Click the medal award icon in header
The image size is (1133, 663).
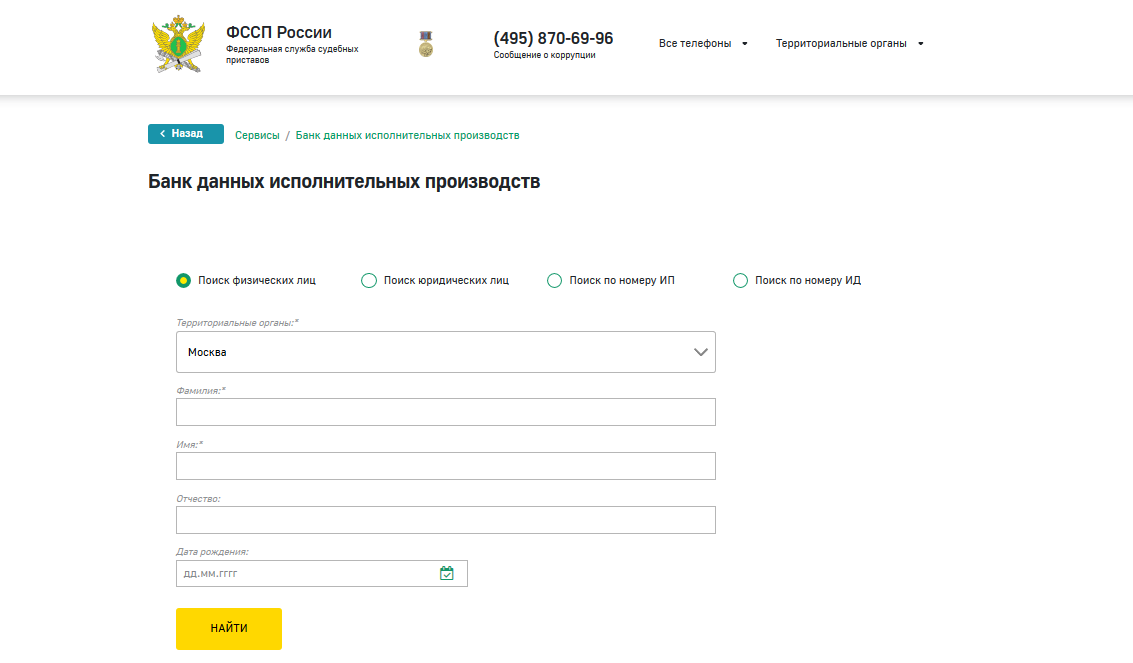click(x=426, y=44)
